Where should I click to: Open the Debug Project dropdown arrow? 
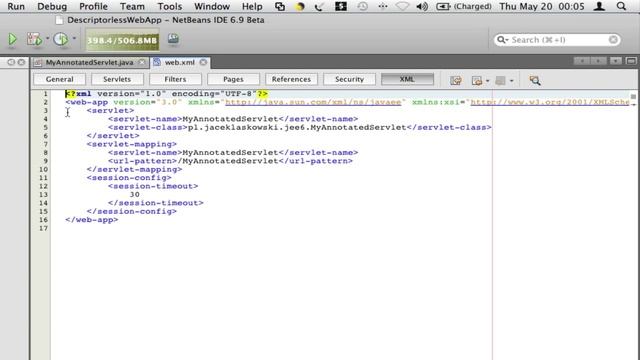point(47,39)
